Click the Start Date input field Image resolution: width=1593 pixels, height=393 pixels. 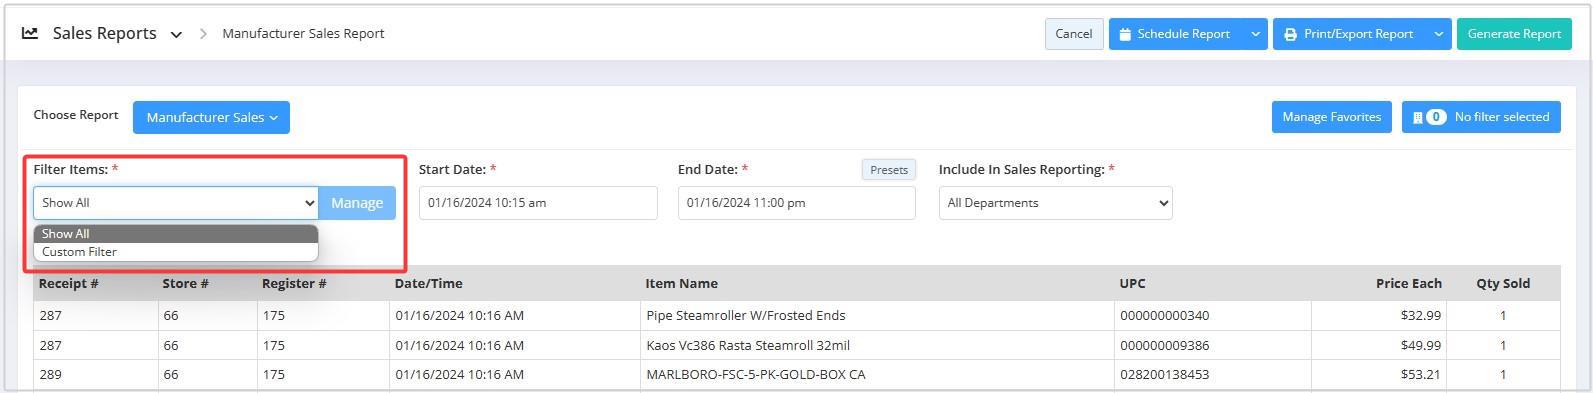tap(538, 203)
